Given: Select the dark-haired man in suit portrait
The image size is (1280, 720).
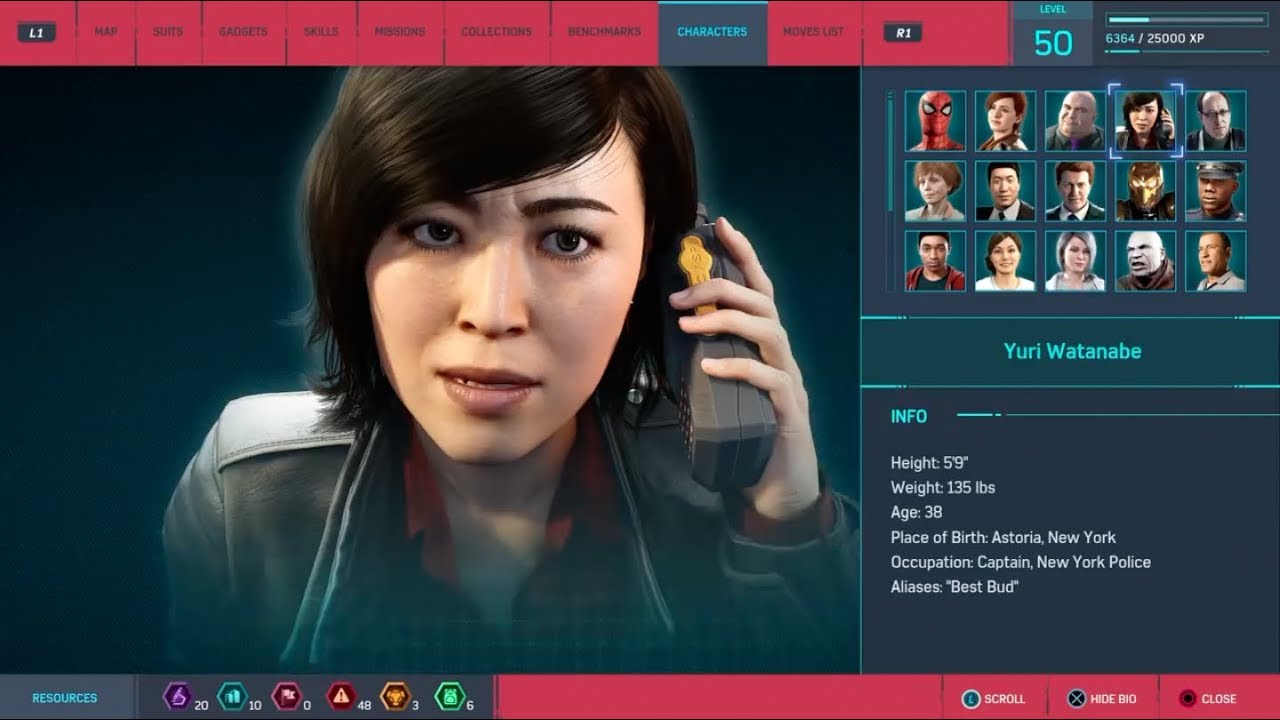Looking at the screenshot, I should point(1005,191).
